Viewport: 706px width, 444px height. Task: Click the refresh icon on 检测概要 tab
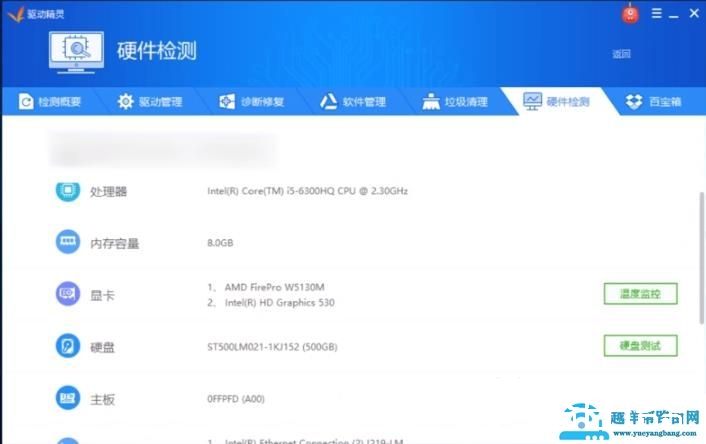pos(26,102)
